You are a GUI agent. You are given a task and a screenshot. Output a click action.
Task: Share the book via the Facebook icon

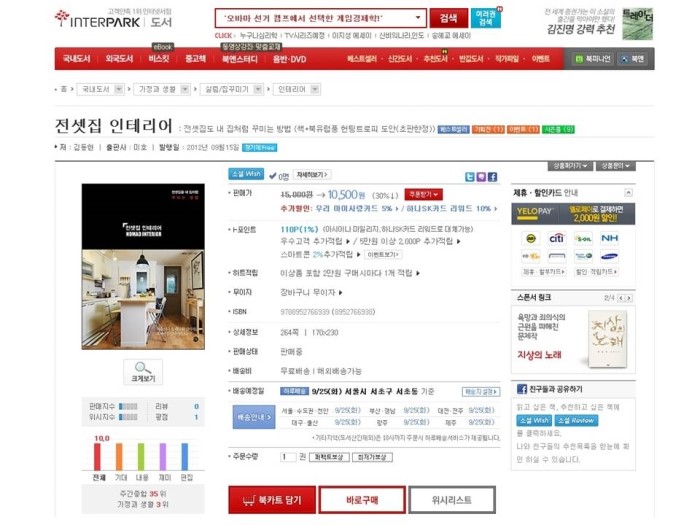tap(492, 177)
